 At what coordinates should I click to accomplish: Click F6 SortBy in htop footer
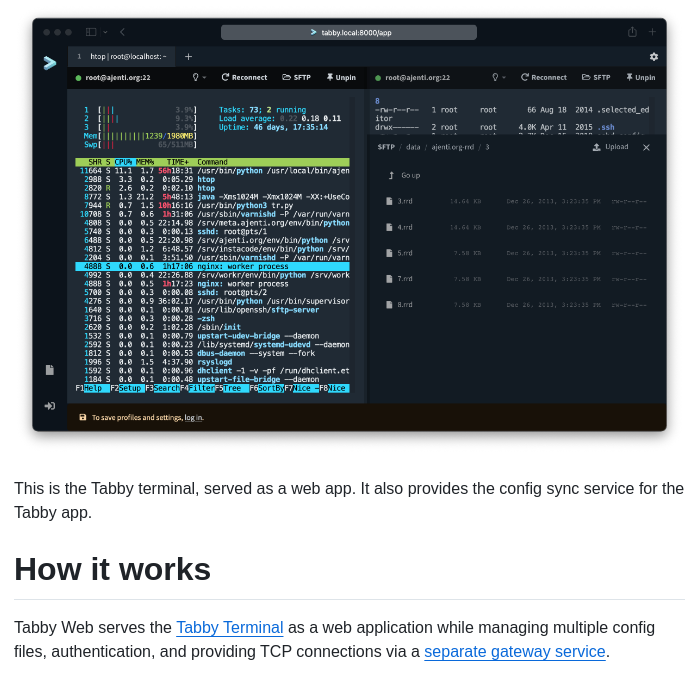point(266,388)
